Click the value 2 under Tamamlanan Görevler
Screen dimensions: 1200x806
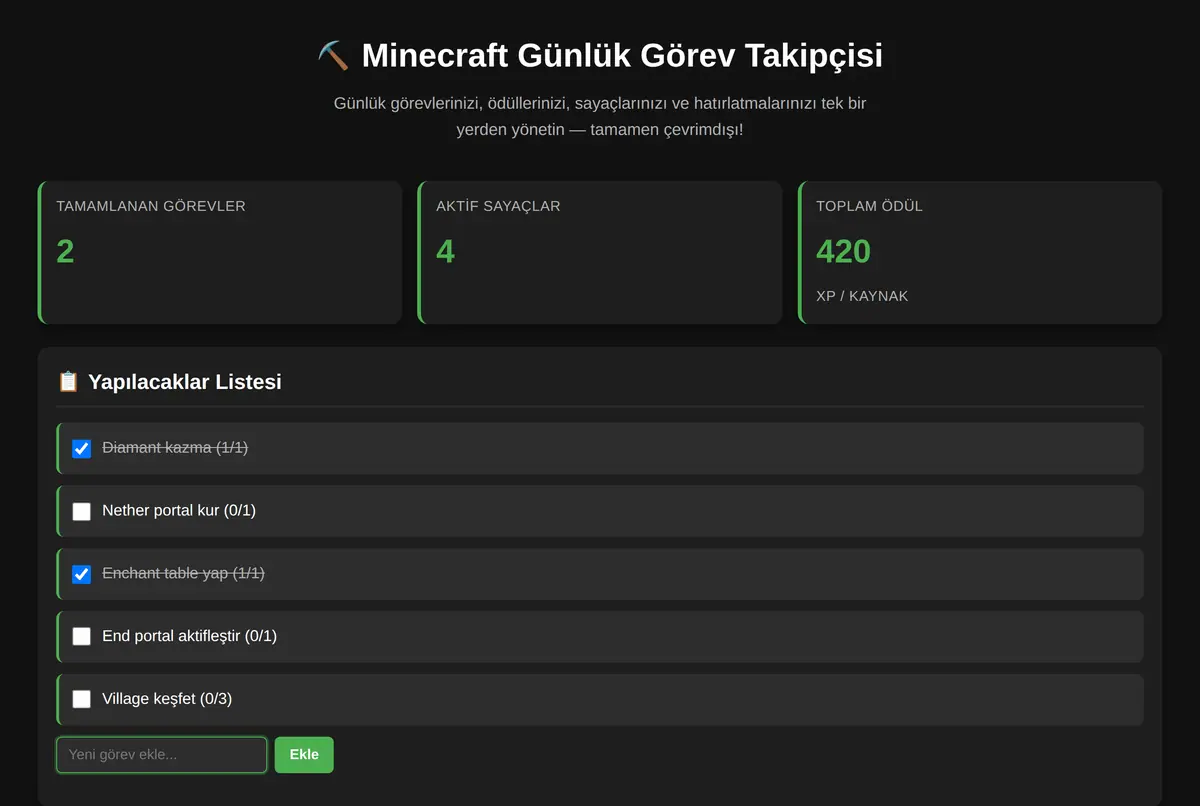[x=65, y=251]
